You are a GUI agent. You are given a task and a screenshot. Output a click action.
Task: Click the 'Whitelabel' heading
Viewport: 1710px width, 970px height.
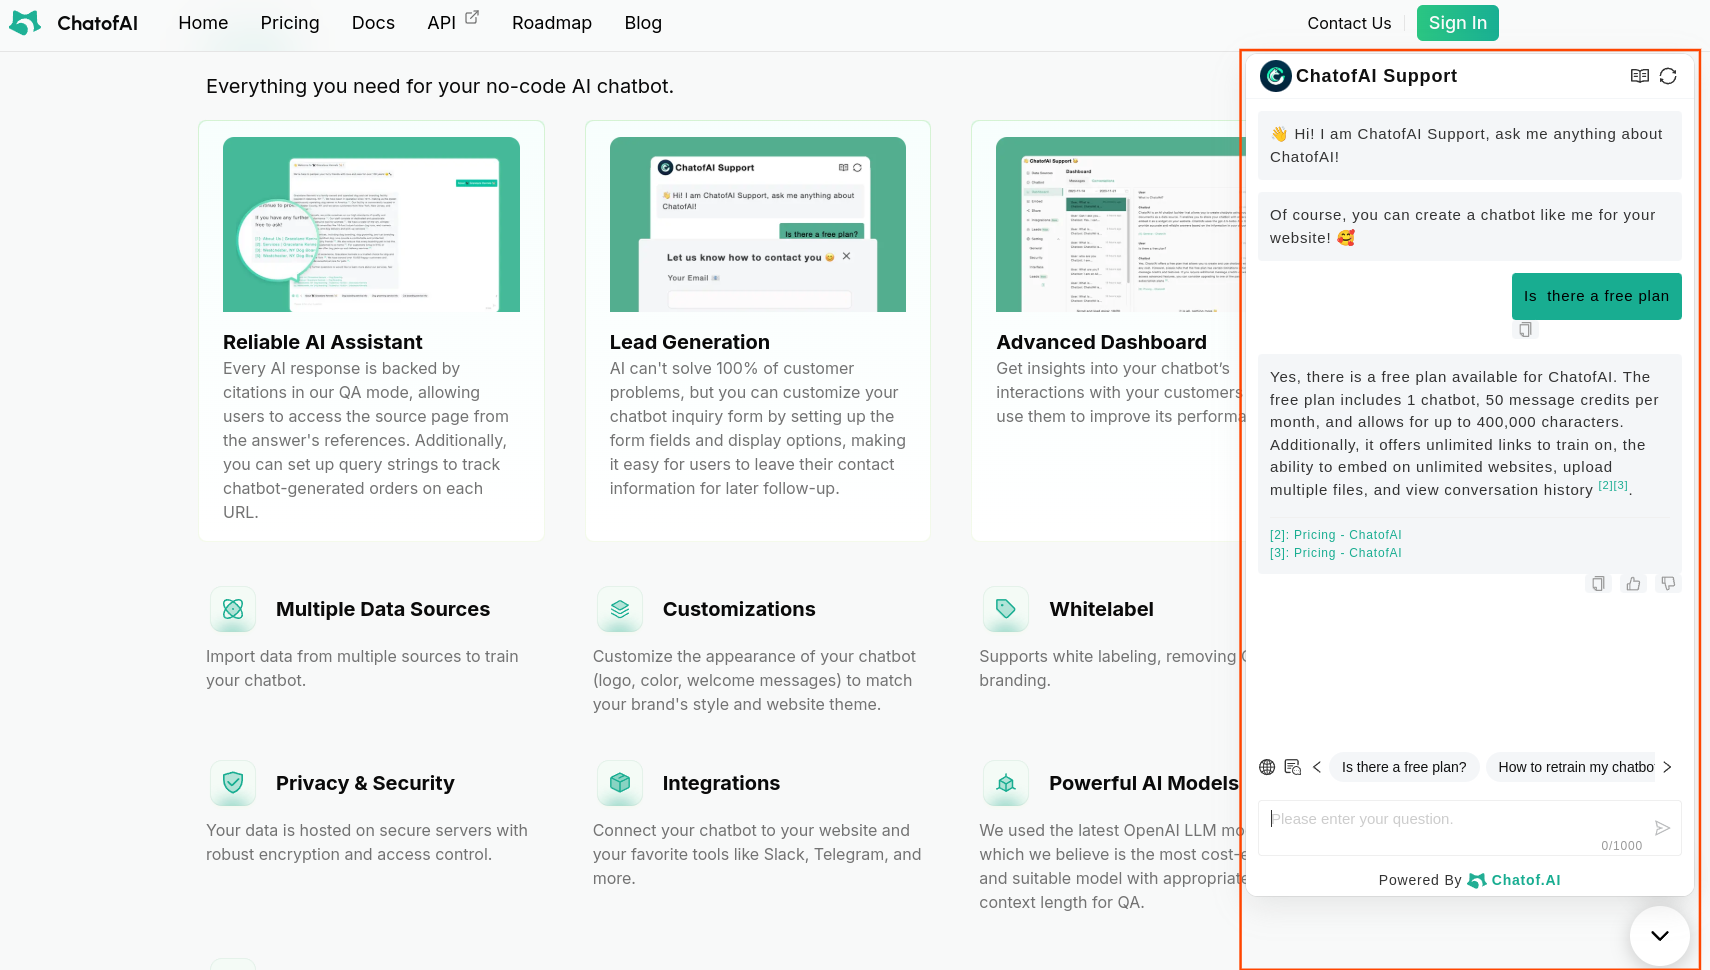pyautogui.click(x=1101, y=609)
